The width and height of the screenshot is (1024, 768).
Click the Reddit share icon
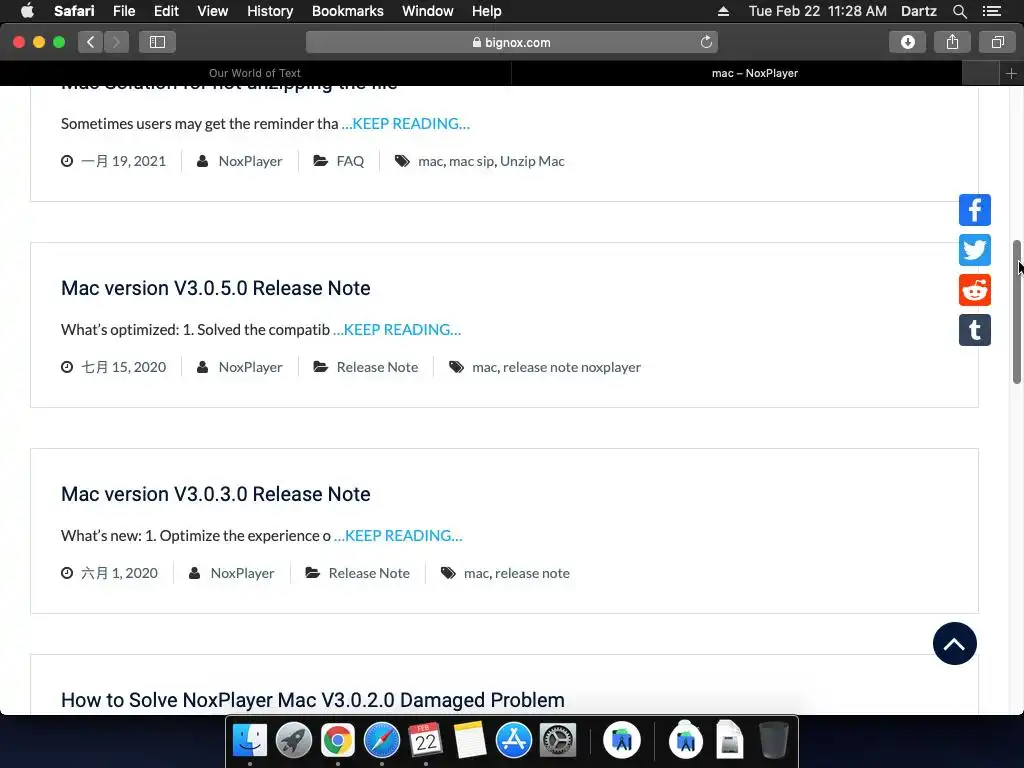(974, 290)
